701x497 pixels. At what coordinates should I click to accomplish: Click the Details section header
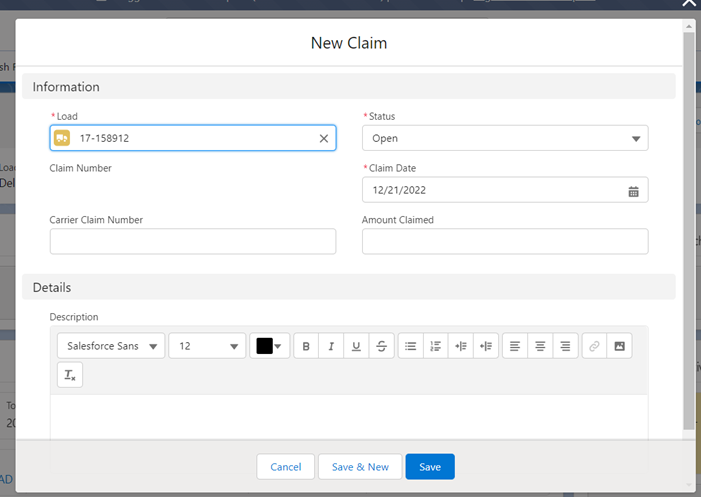click(x=349, y=287)
